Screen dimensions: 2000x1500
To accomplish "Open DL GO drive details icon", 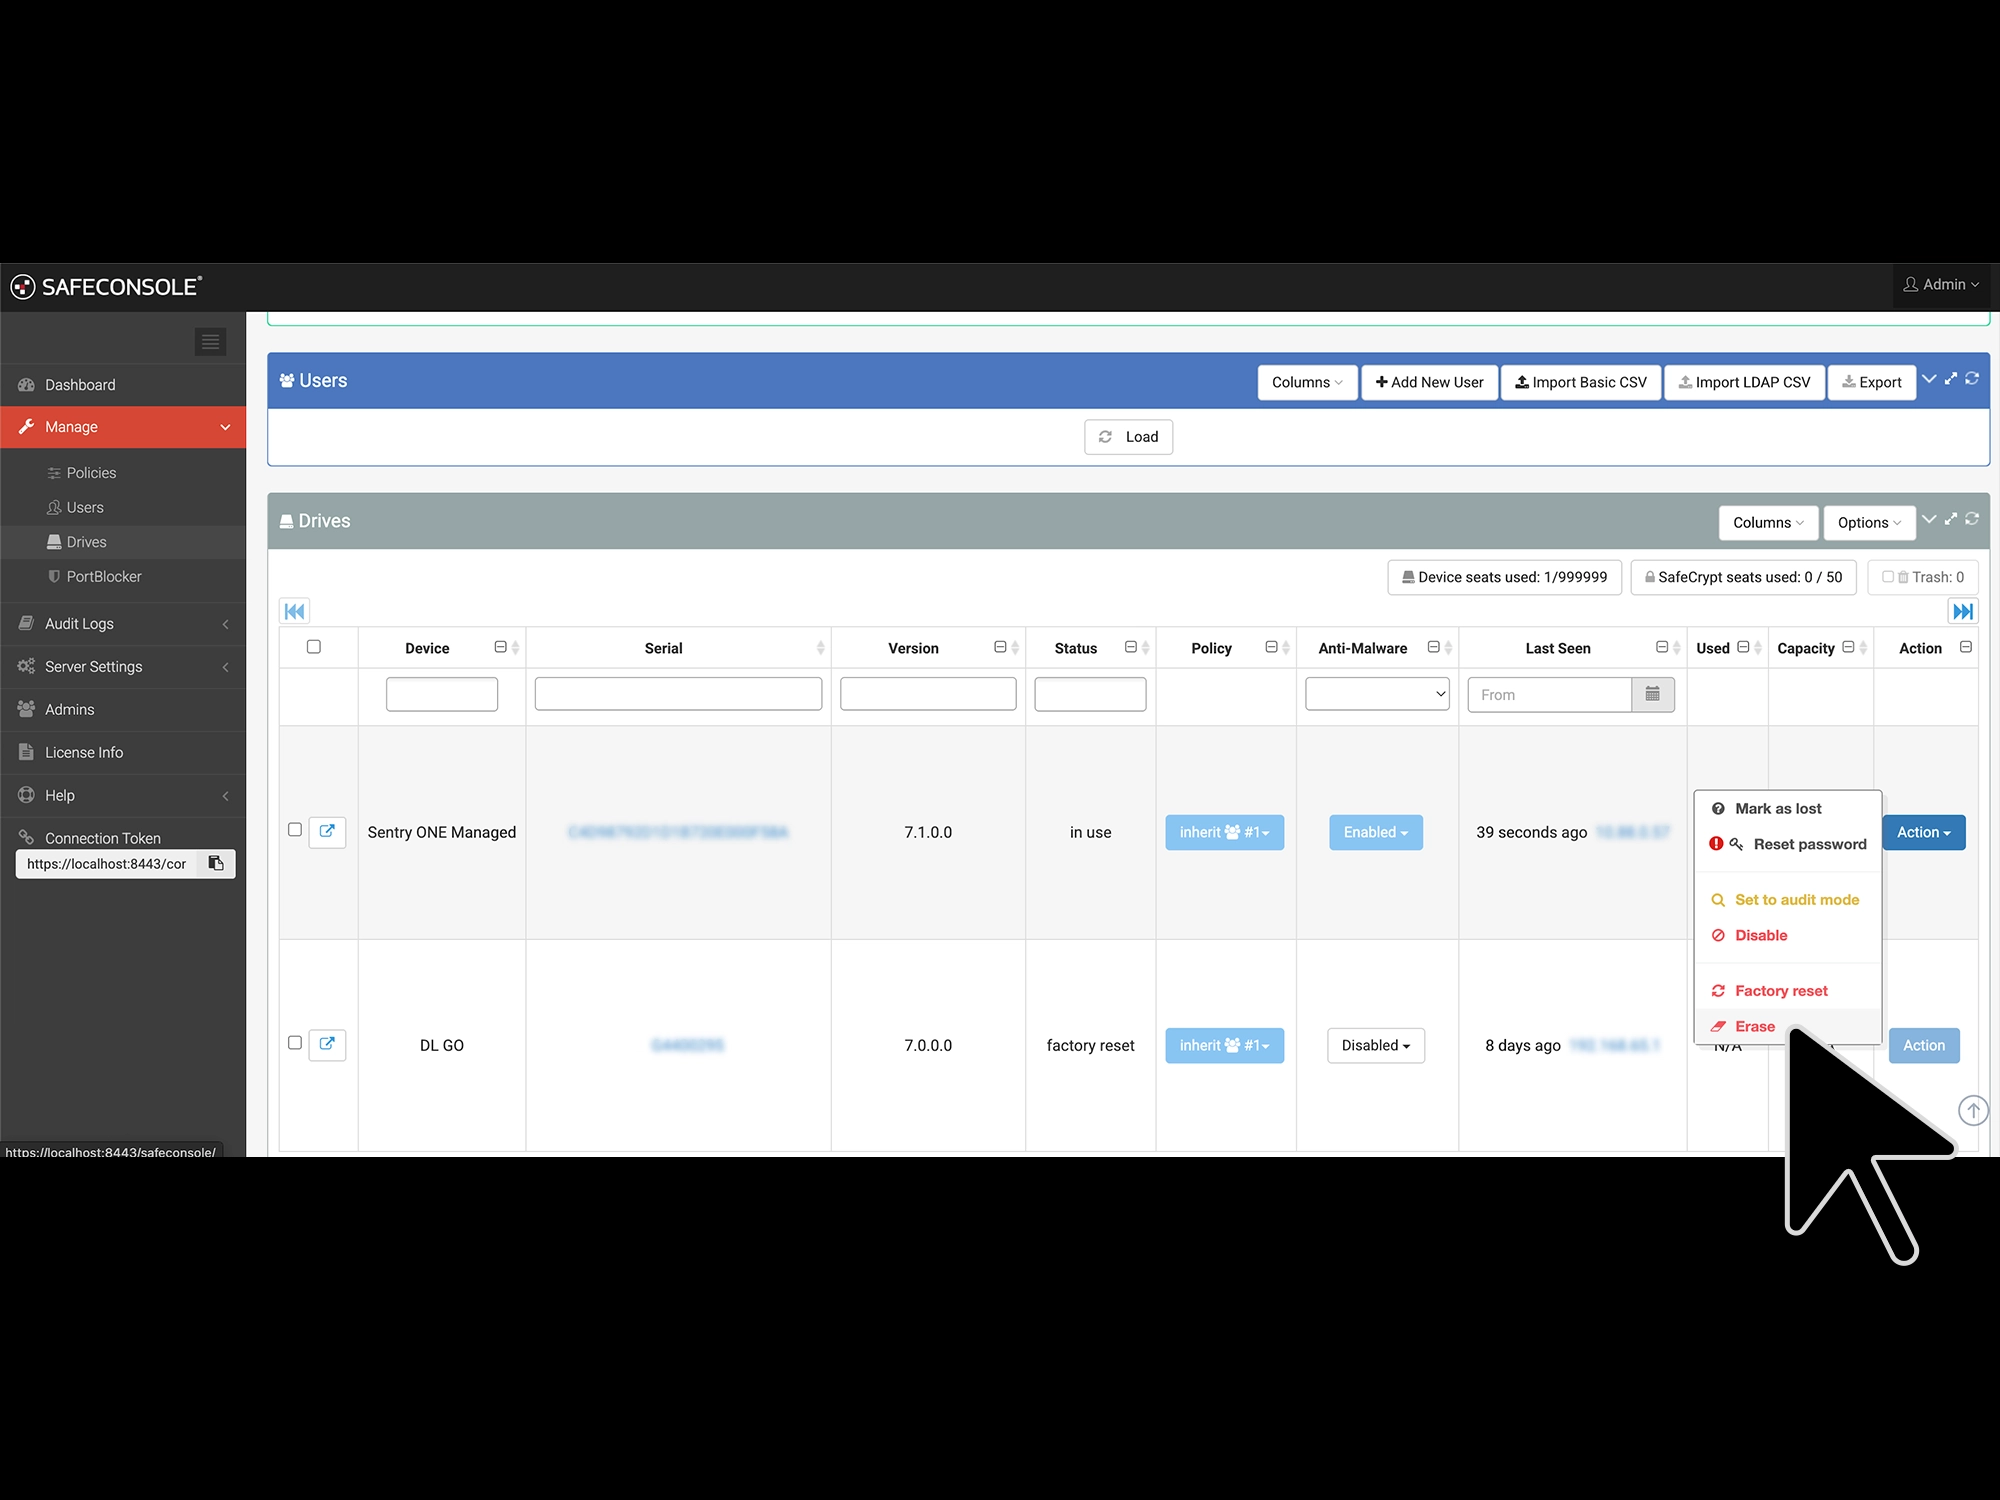I will 327,1044.
